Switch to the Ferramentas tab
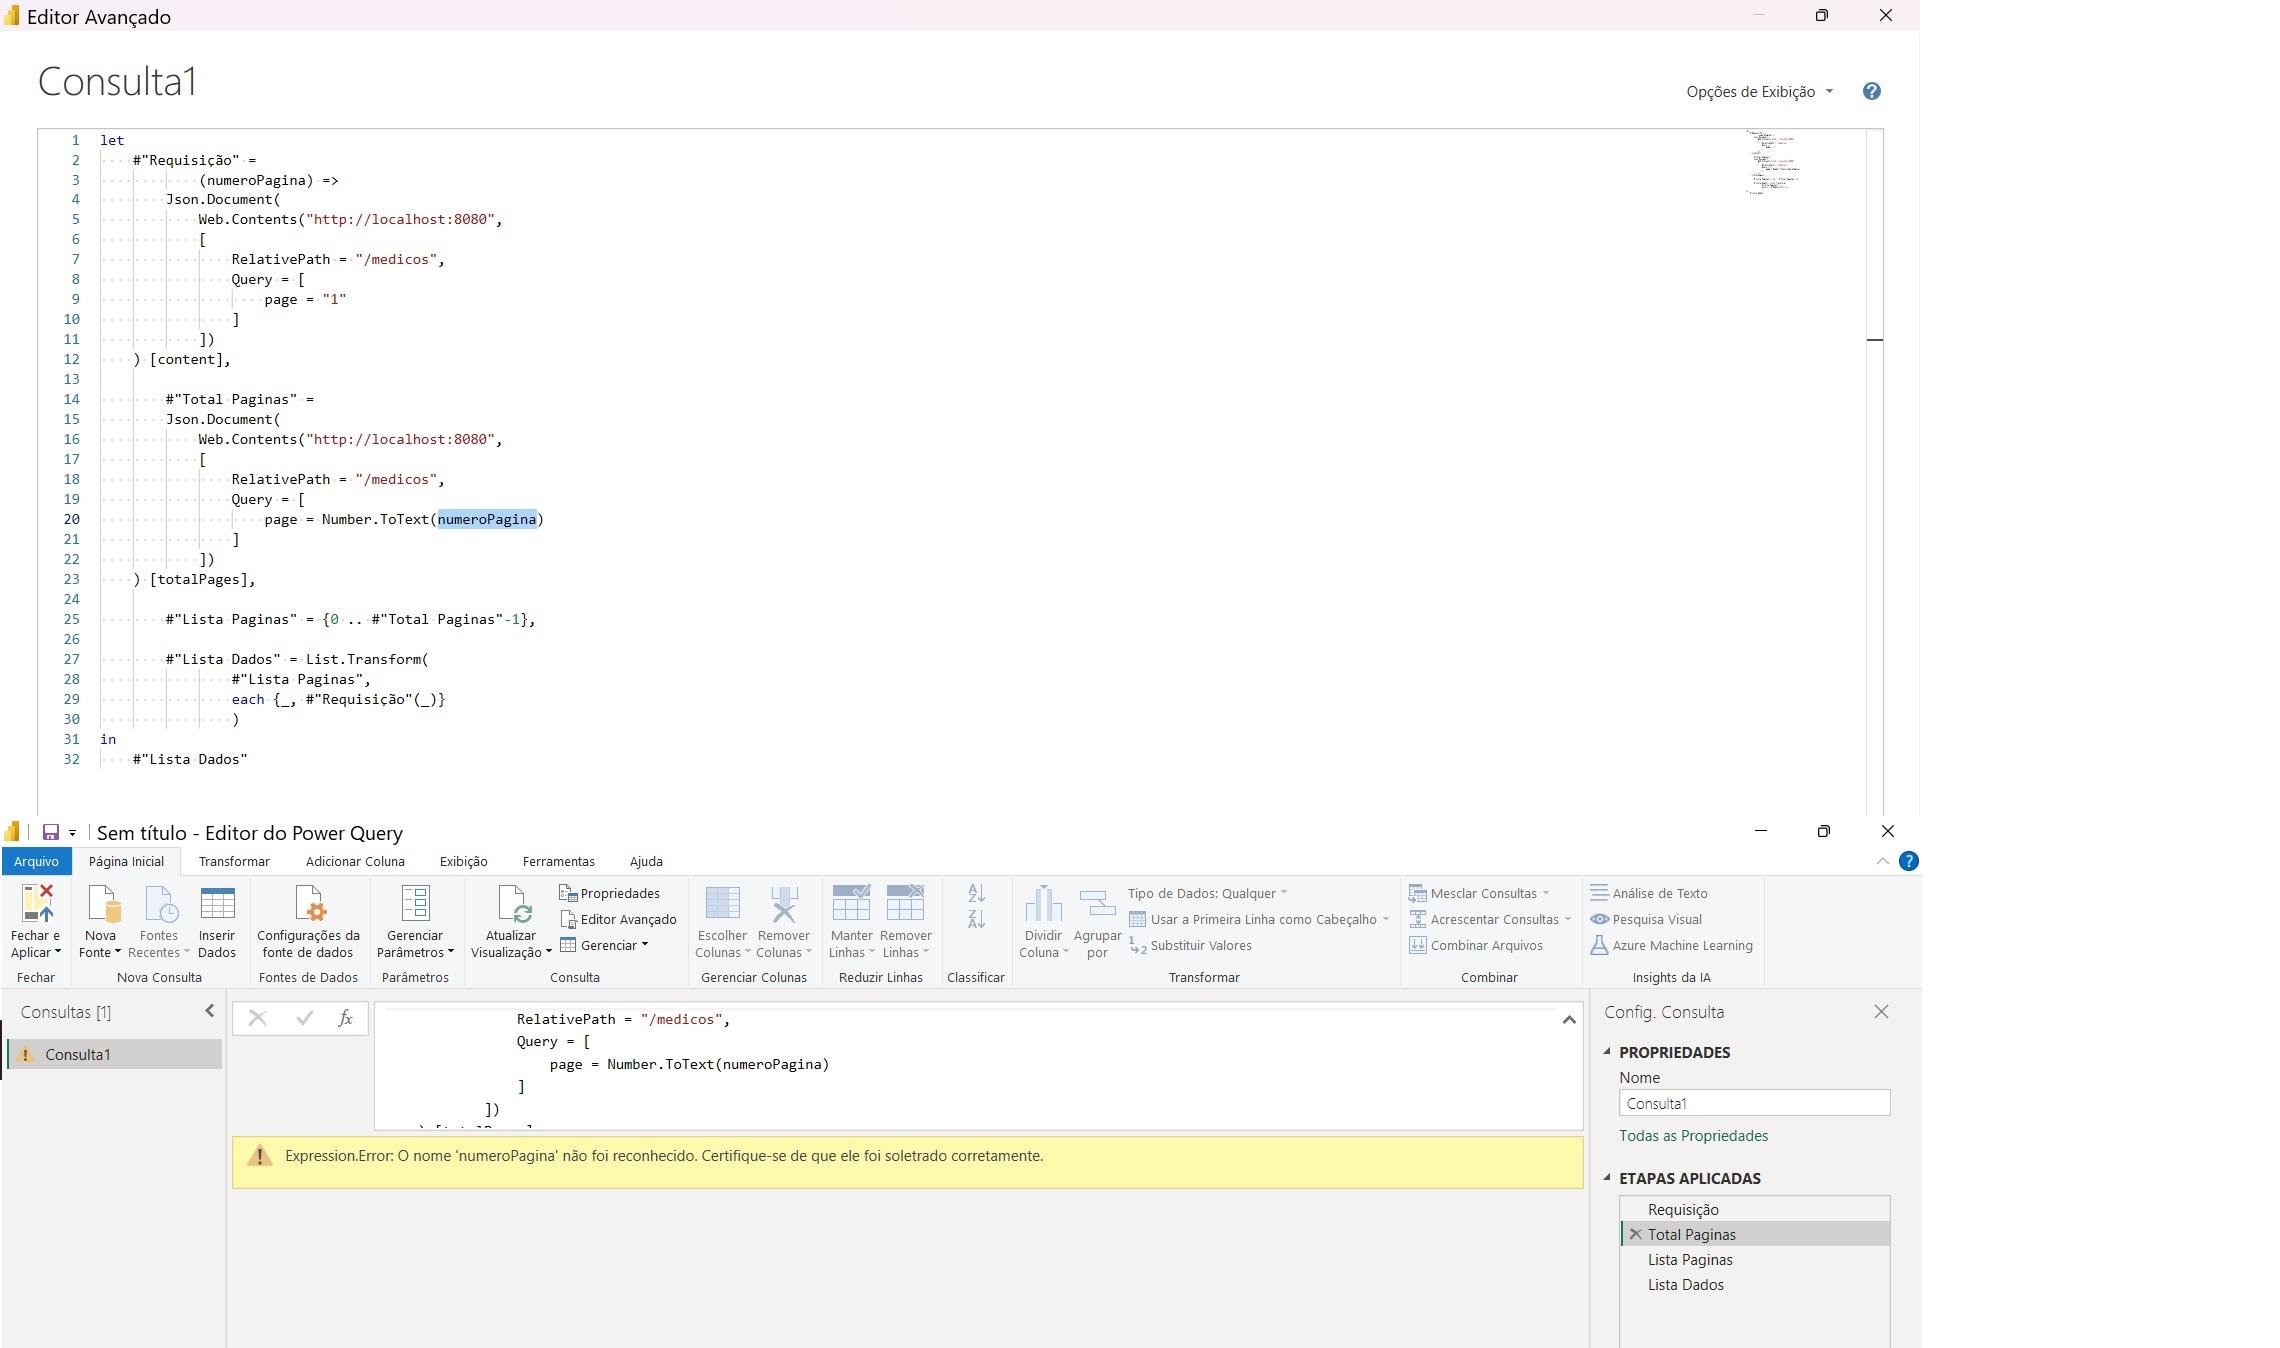The height and width of the screenshot is (1348, 2280). point(558,861)
